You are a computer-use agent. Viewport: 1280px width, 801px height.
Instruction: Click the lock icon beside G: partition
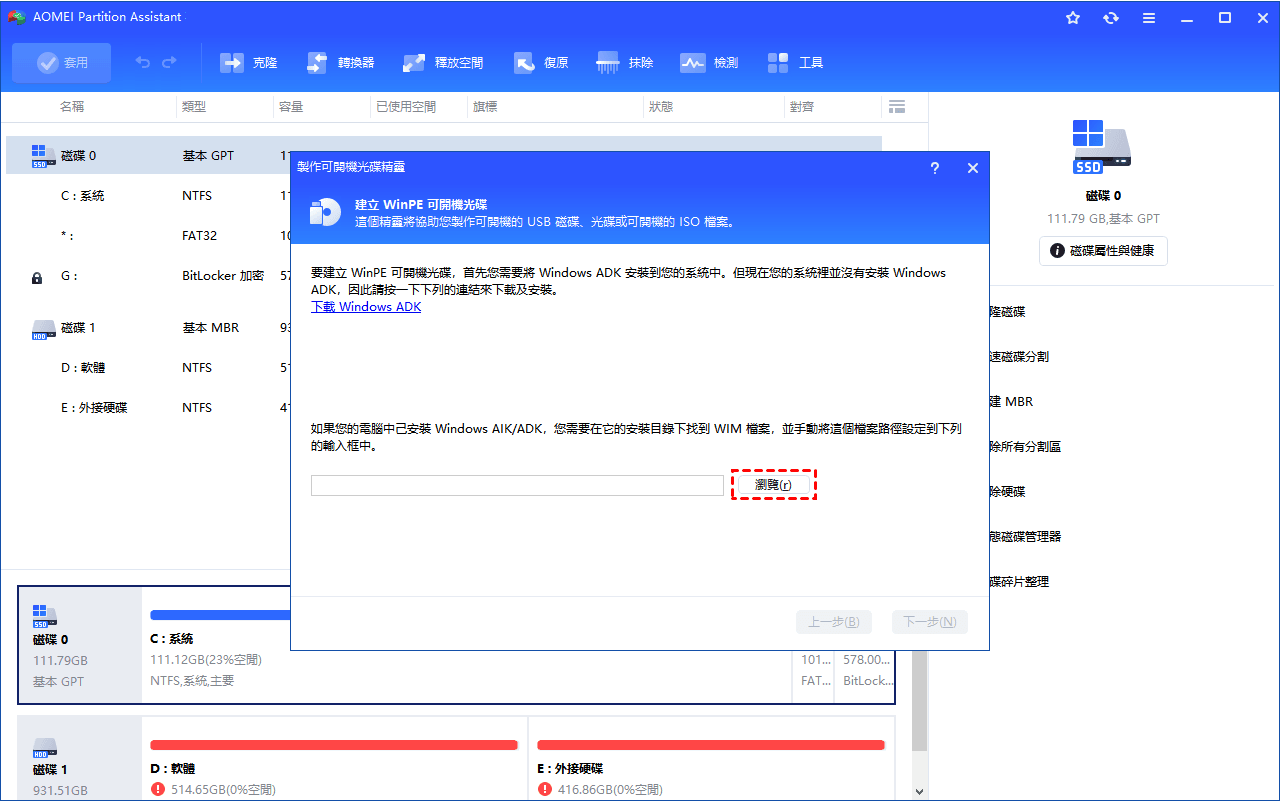[x=38, y=278]
